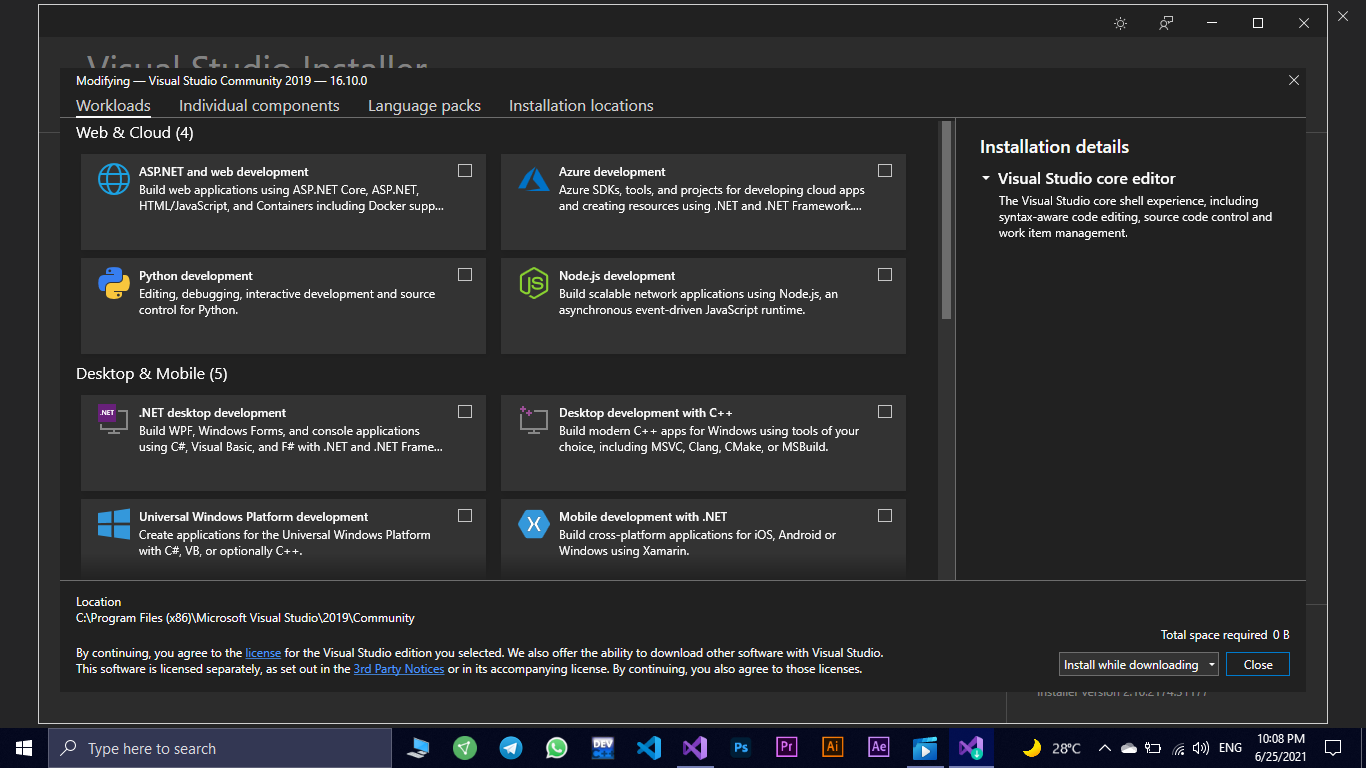This screenshot has height=768, width=1366.
Task: Click the battery tray icon
Action: tap(1153, 748)
